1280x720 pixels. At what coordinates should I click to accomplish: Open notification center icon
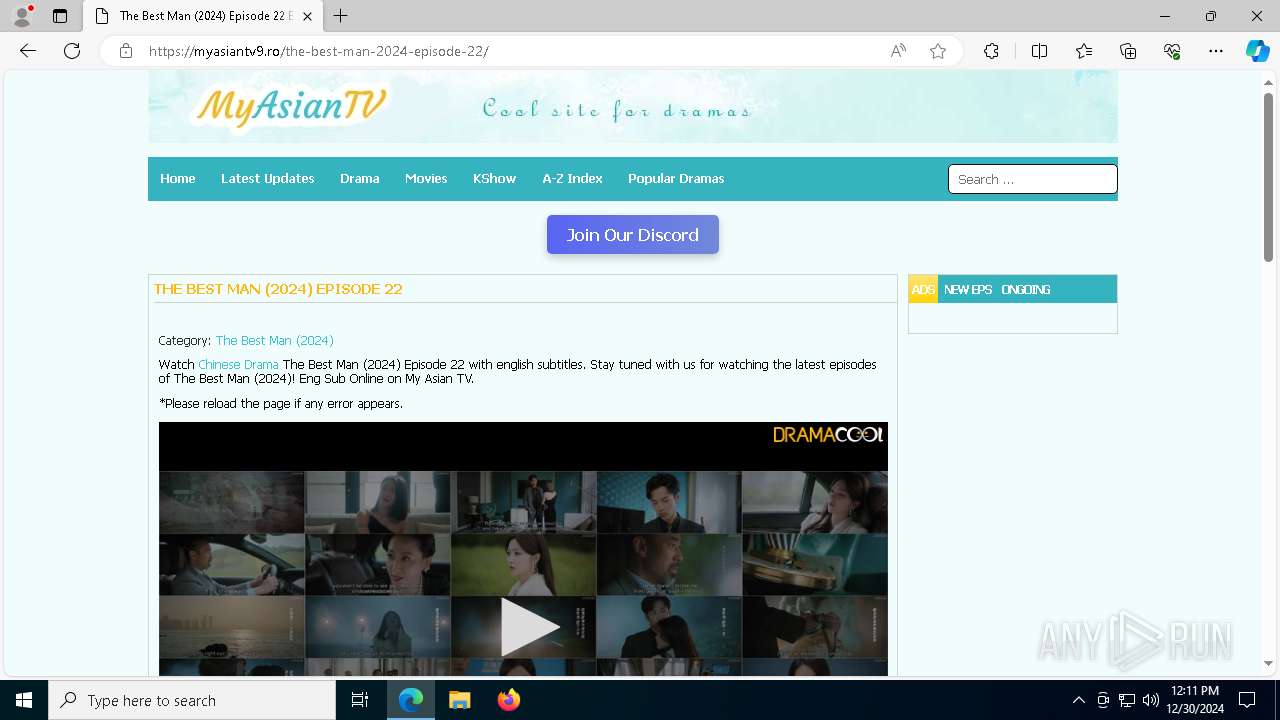click(1247, 700)
